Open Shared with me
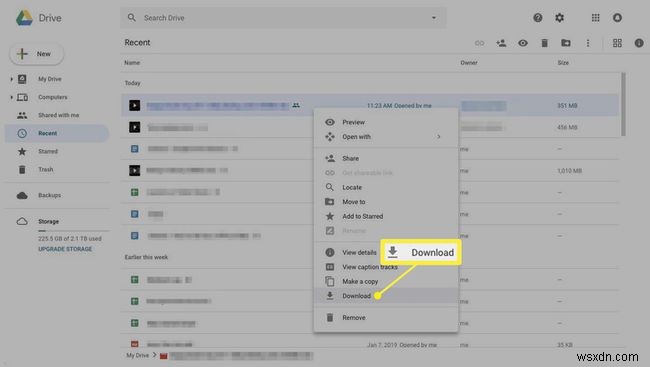Viewport: 650px width, 367px height. coord(58,115)
